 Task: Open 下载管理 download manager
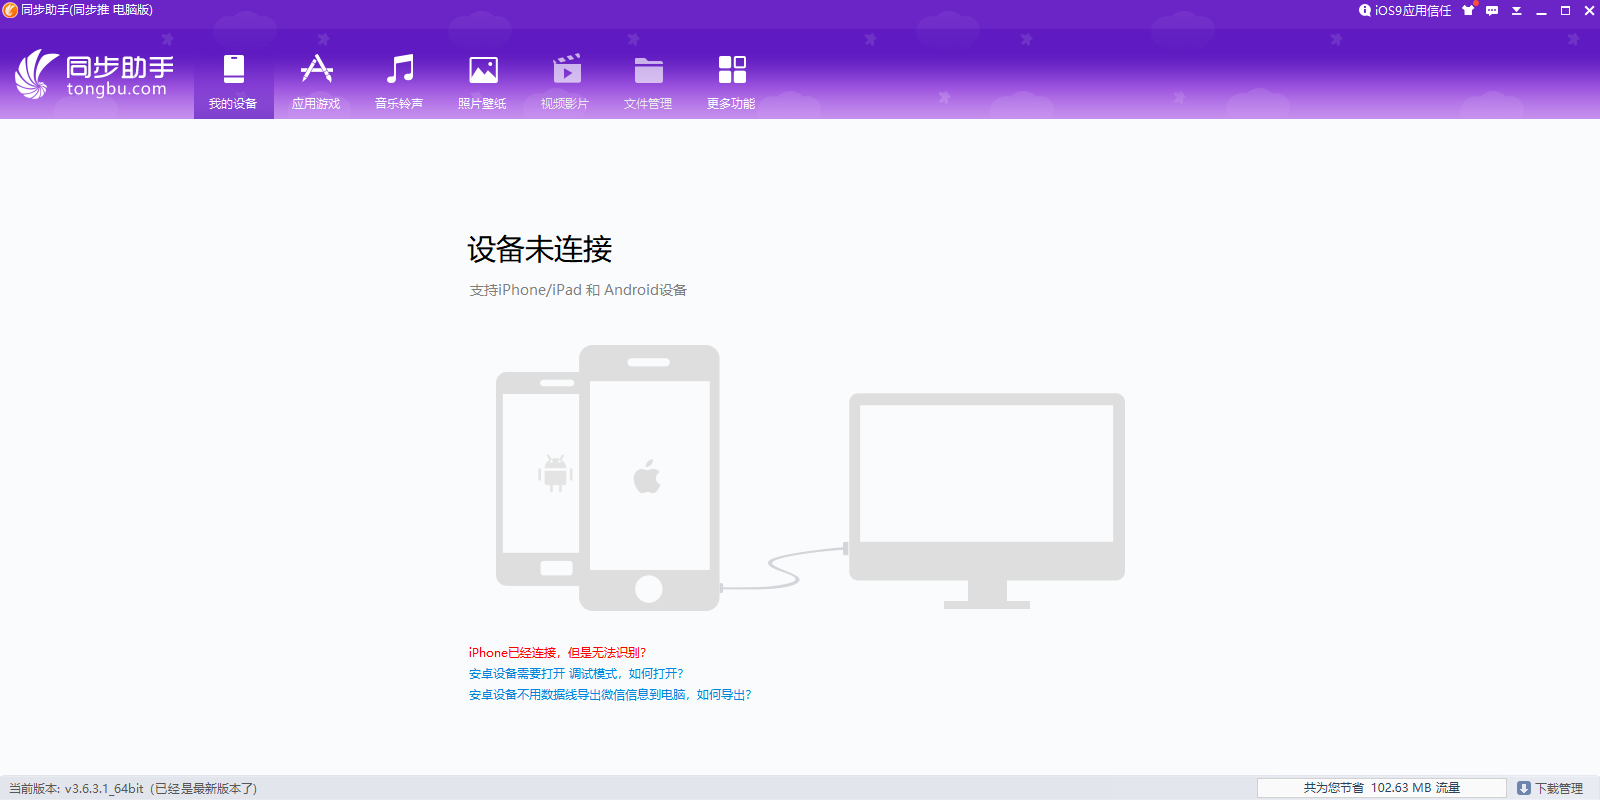[1550, 788]
